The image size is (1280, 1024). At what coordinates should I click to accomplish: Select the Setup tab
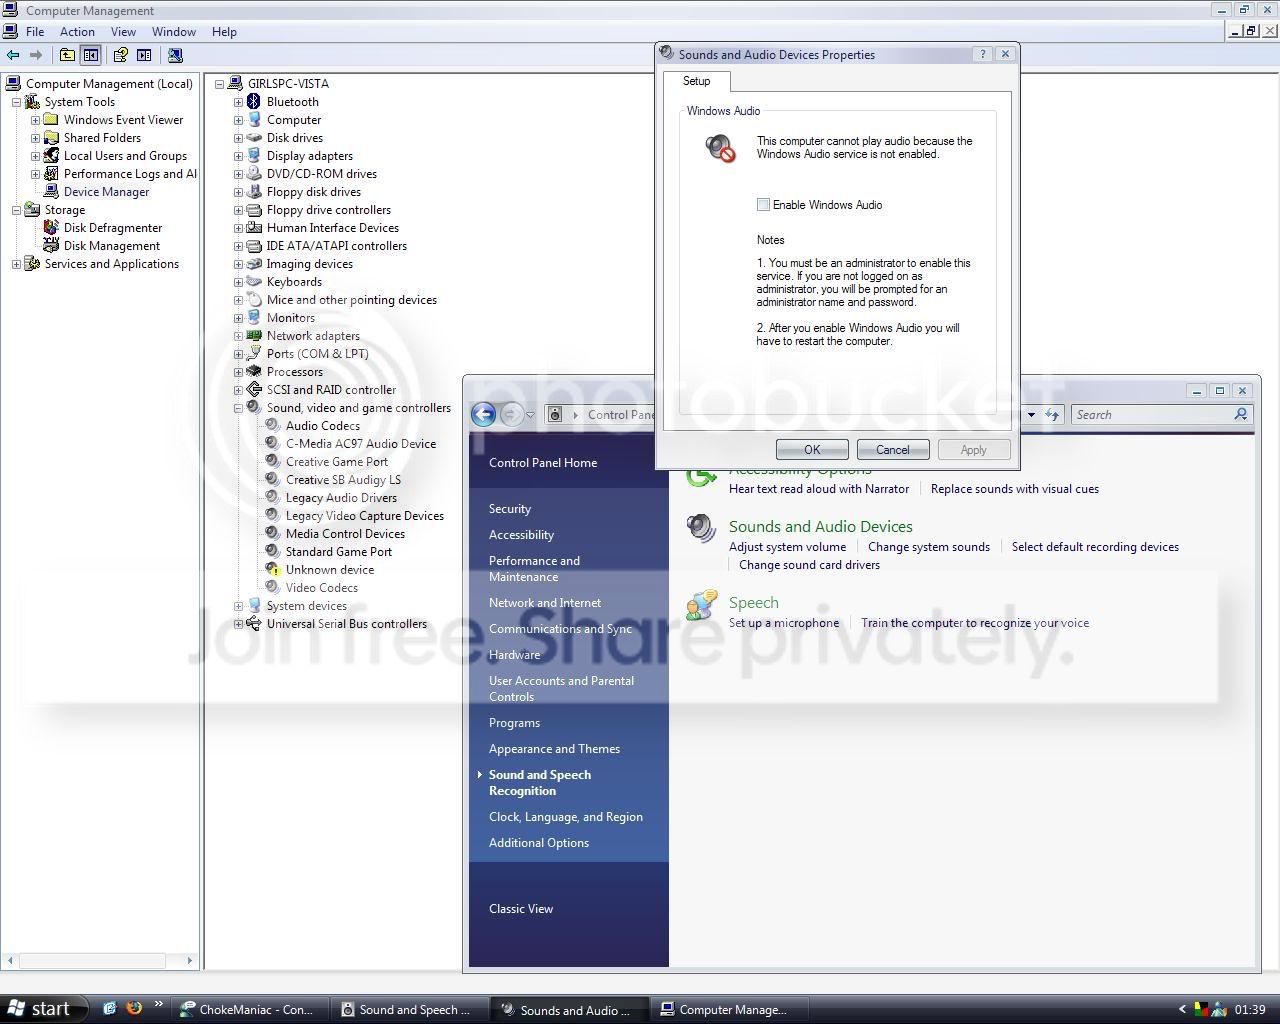[697, 82]
